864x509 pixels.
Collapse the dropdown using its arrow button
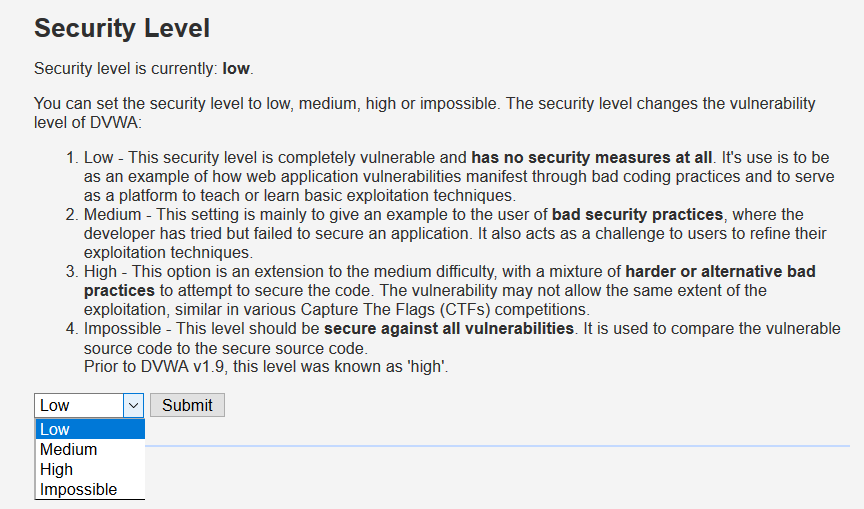[134, 405]
